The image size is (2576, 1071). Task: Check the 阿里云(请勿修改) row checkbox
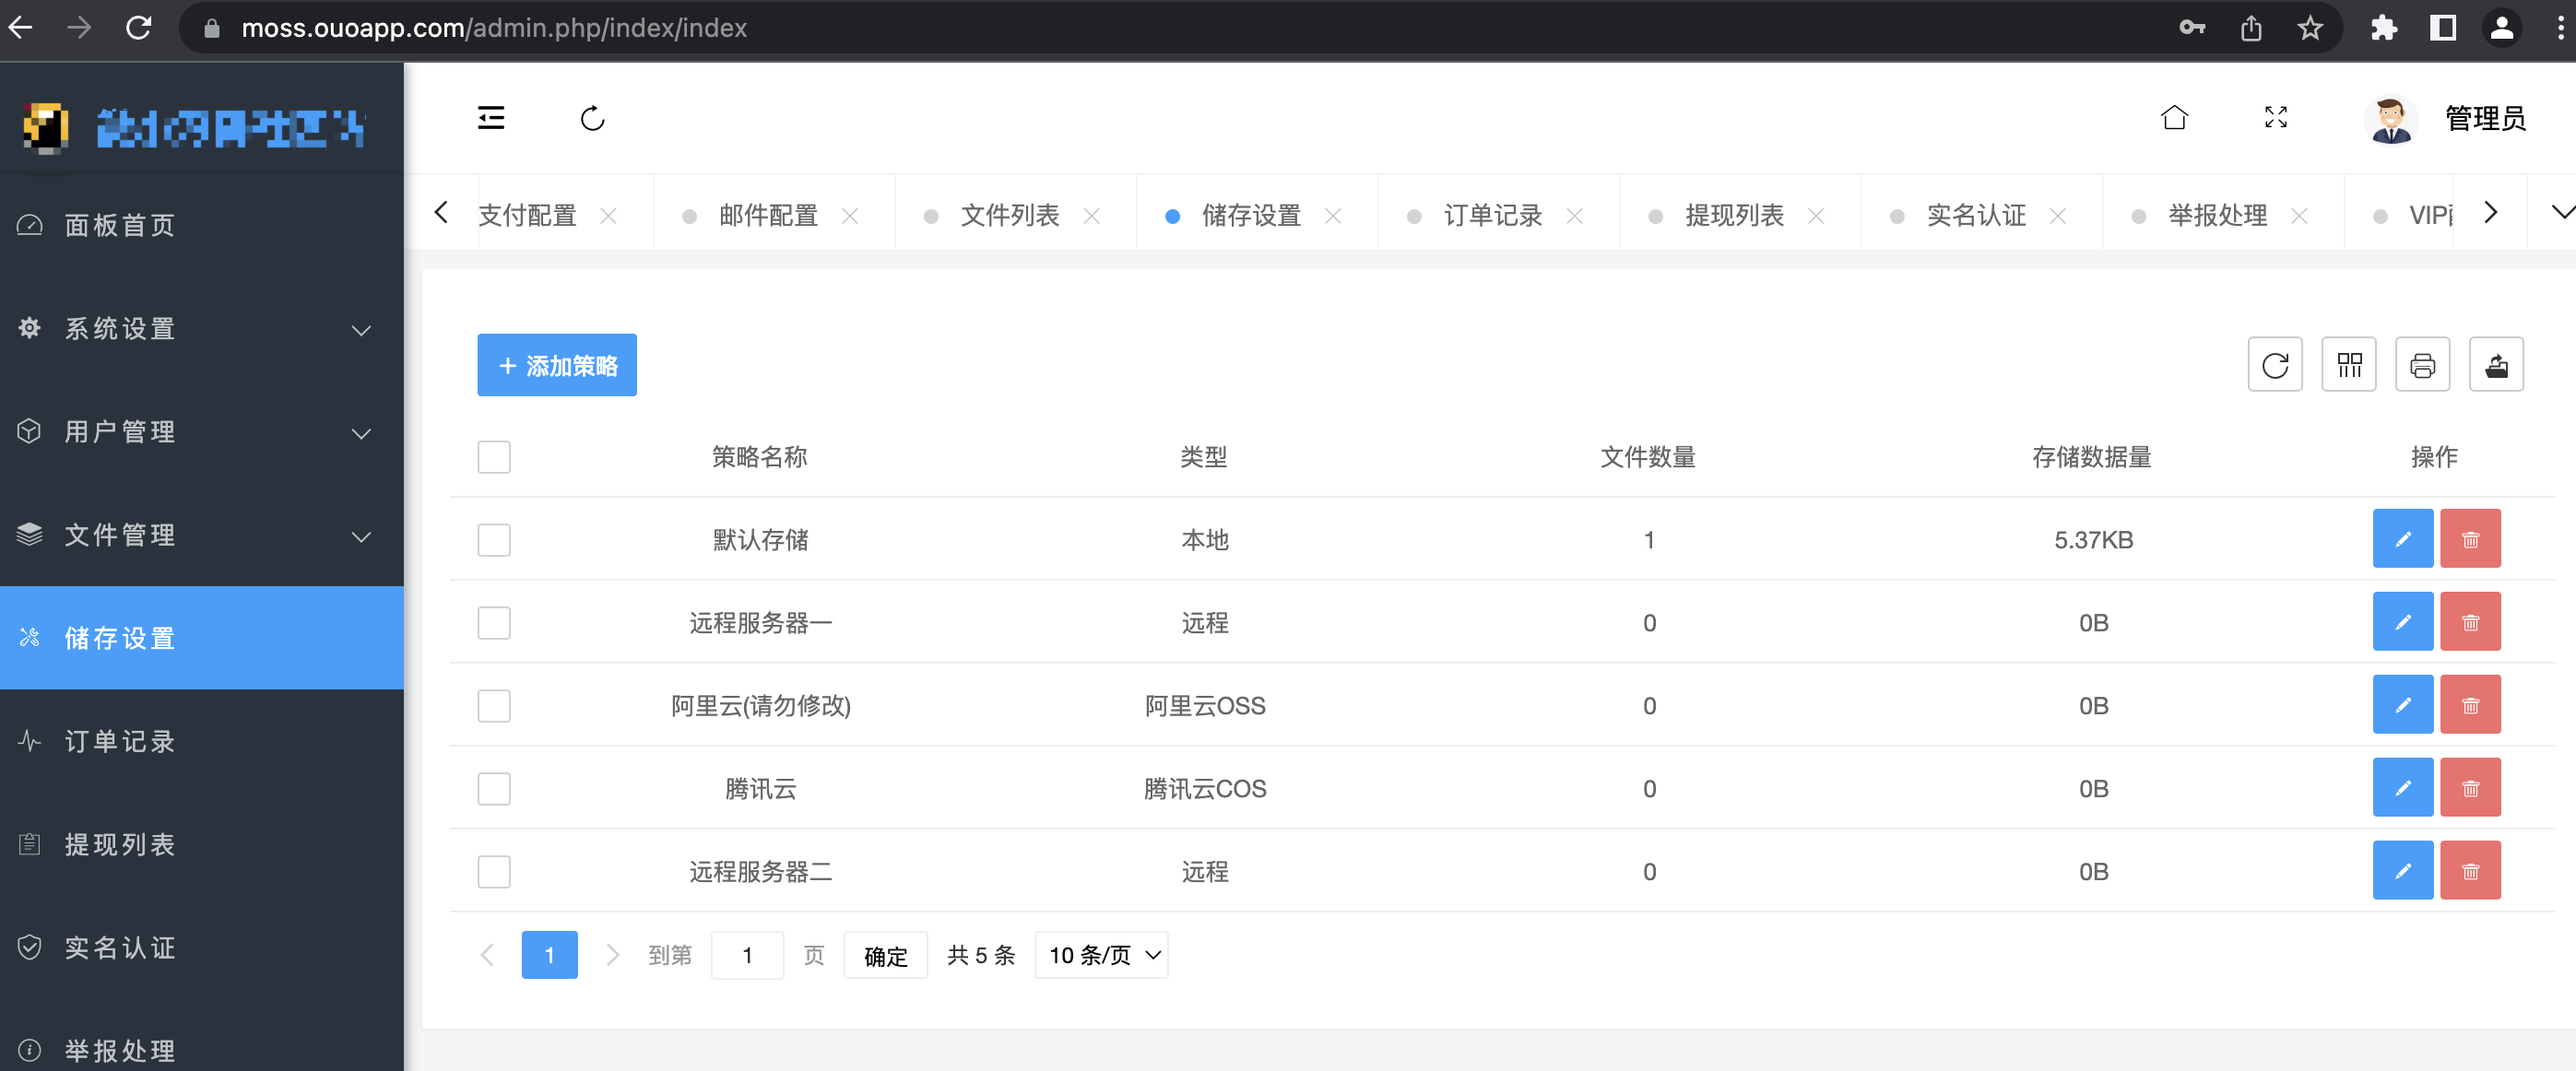(494, 706)
